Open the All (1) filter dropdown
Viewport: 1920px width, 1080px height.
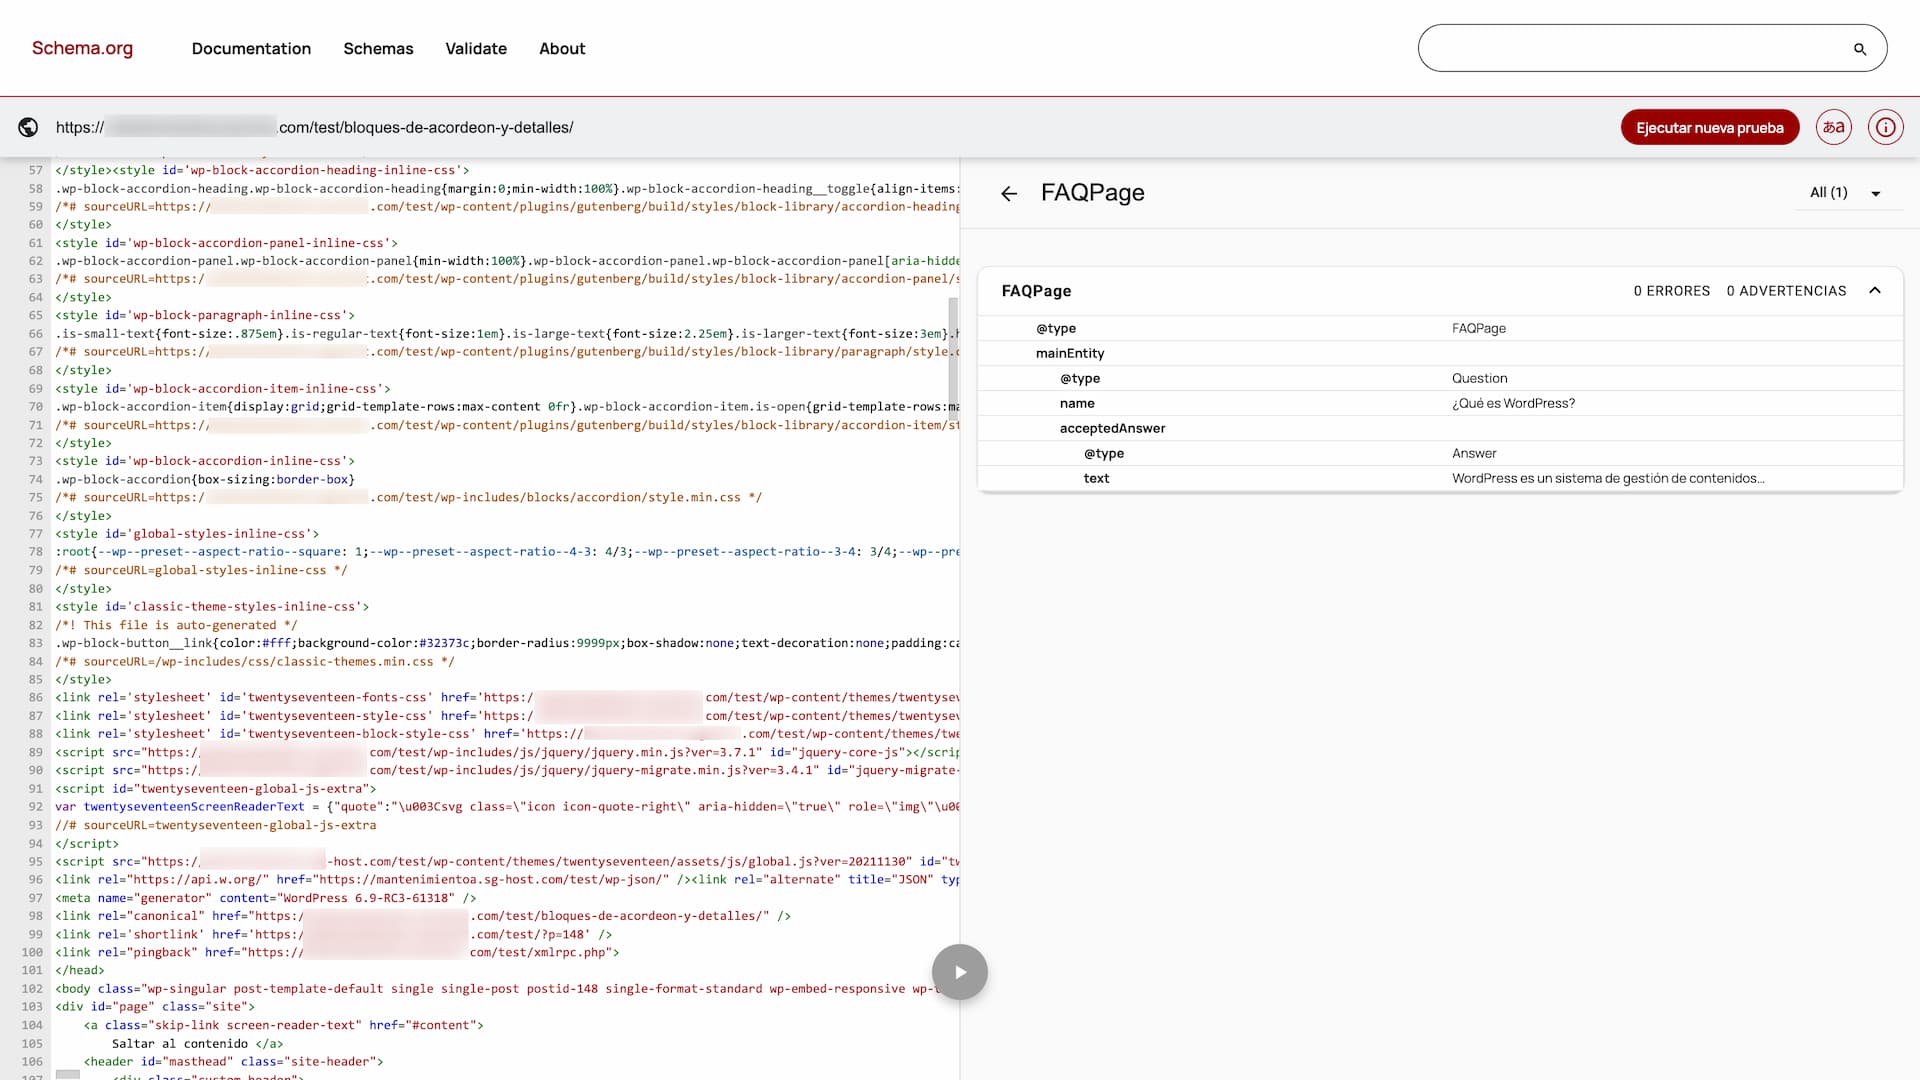pyautogui.click(x=1845, y=193)
